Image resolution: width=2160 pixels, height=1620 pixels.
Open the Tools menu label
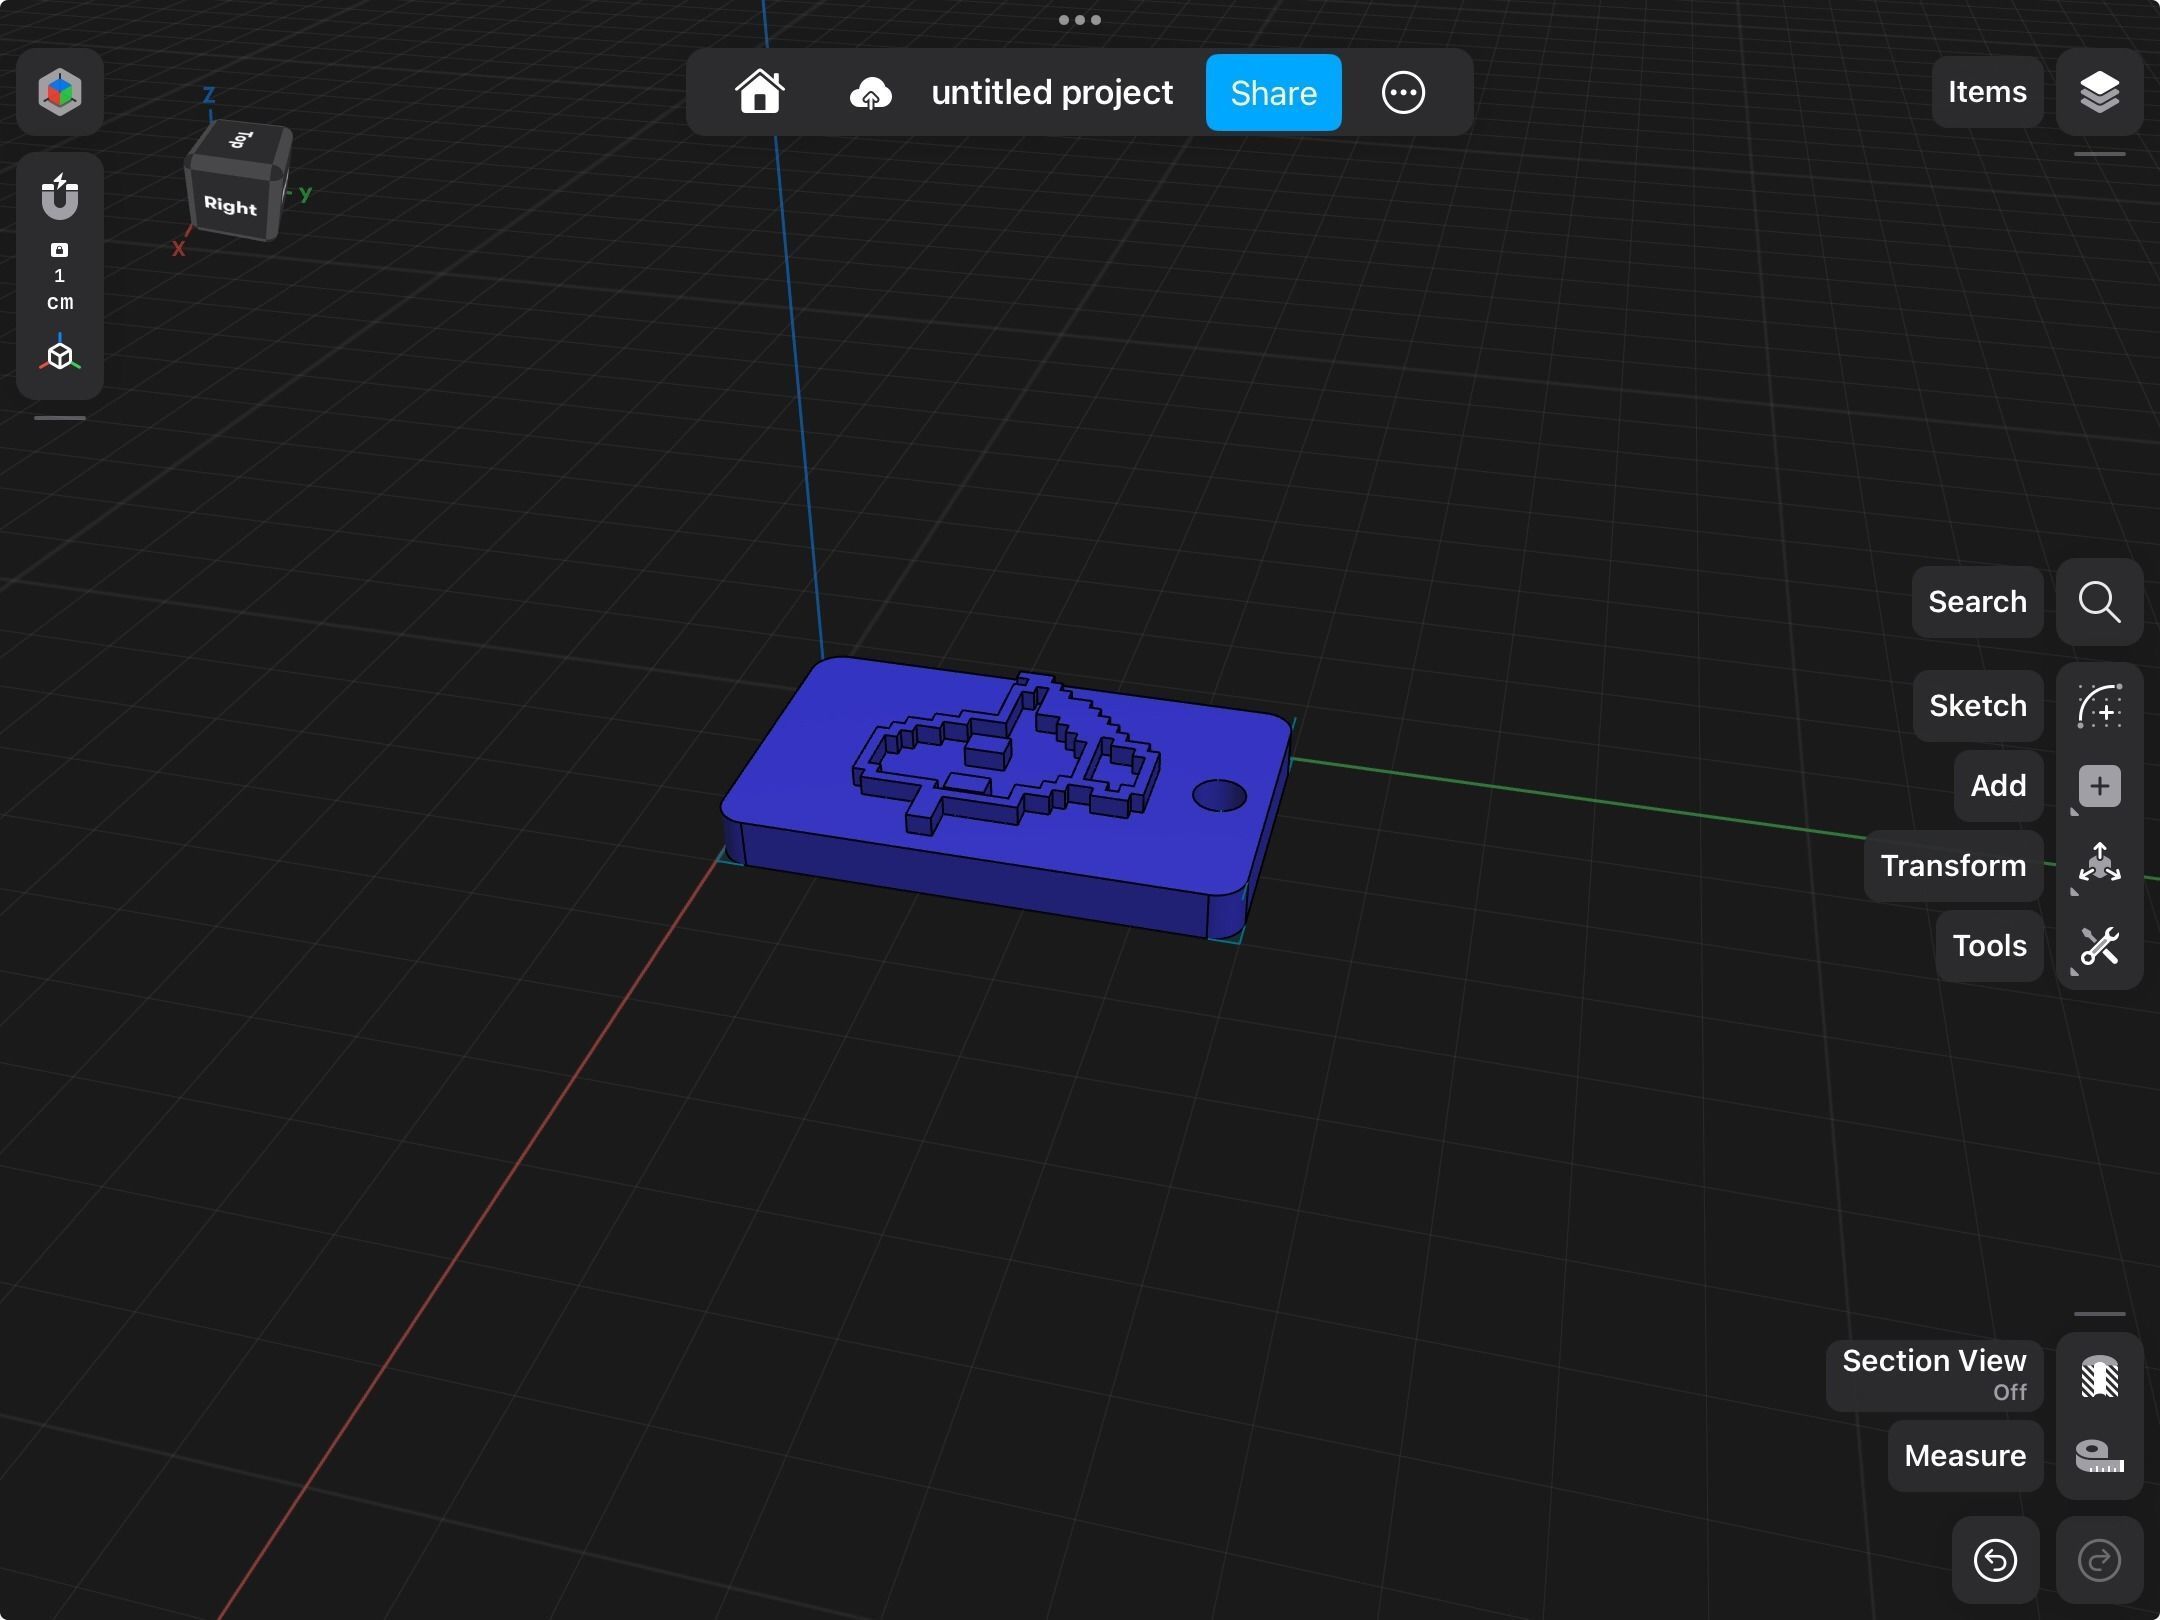coord(1989,946)
